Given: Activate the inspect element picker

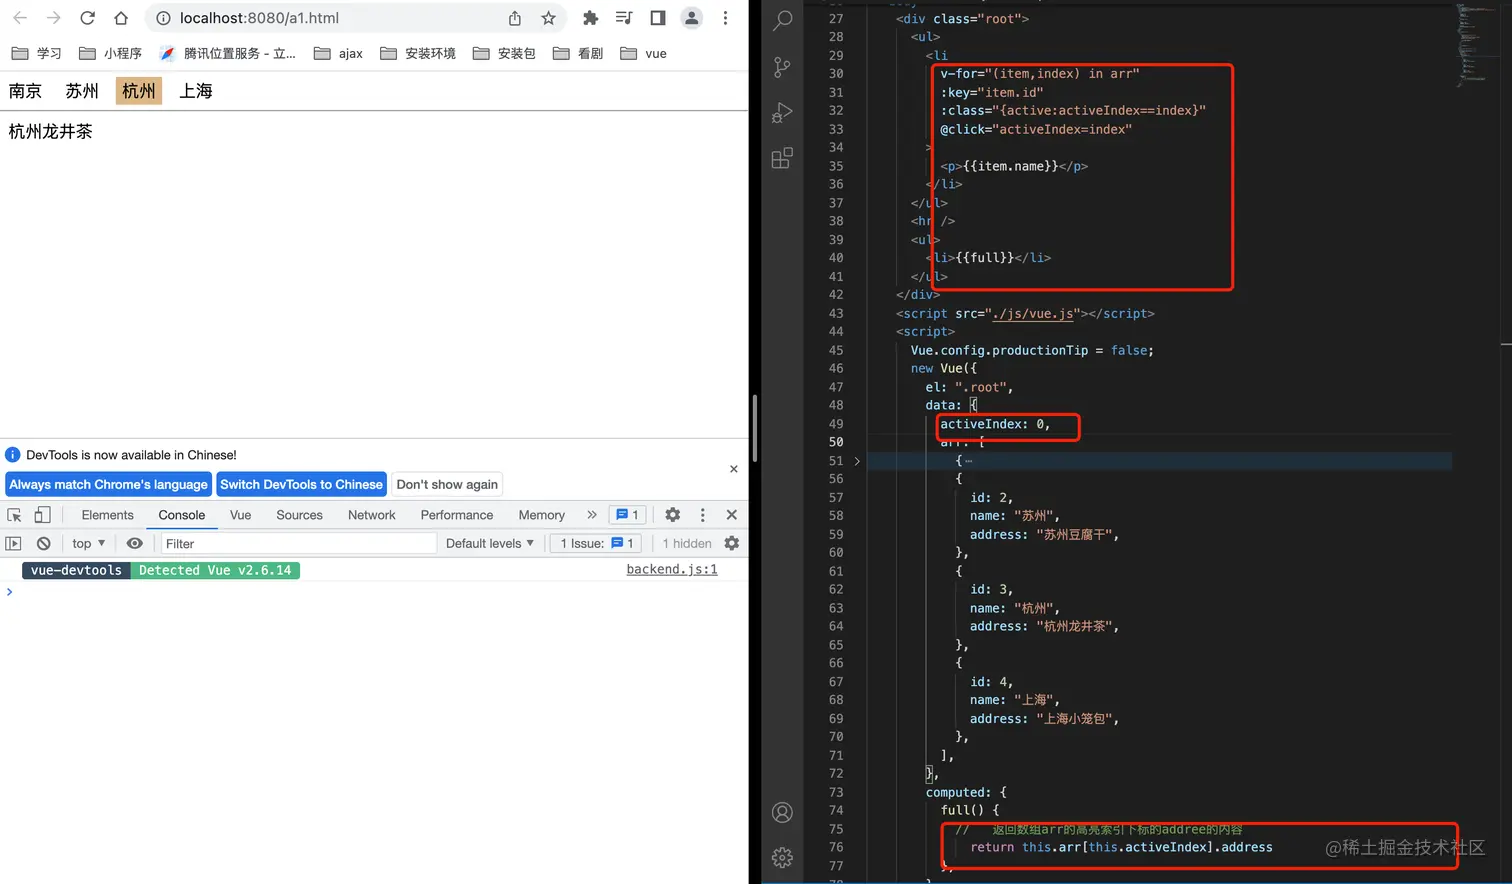Looking at the screenshot, I should click(x=14, y=515).
